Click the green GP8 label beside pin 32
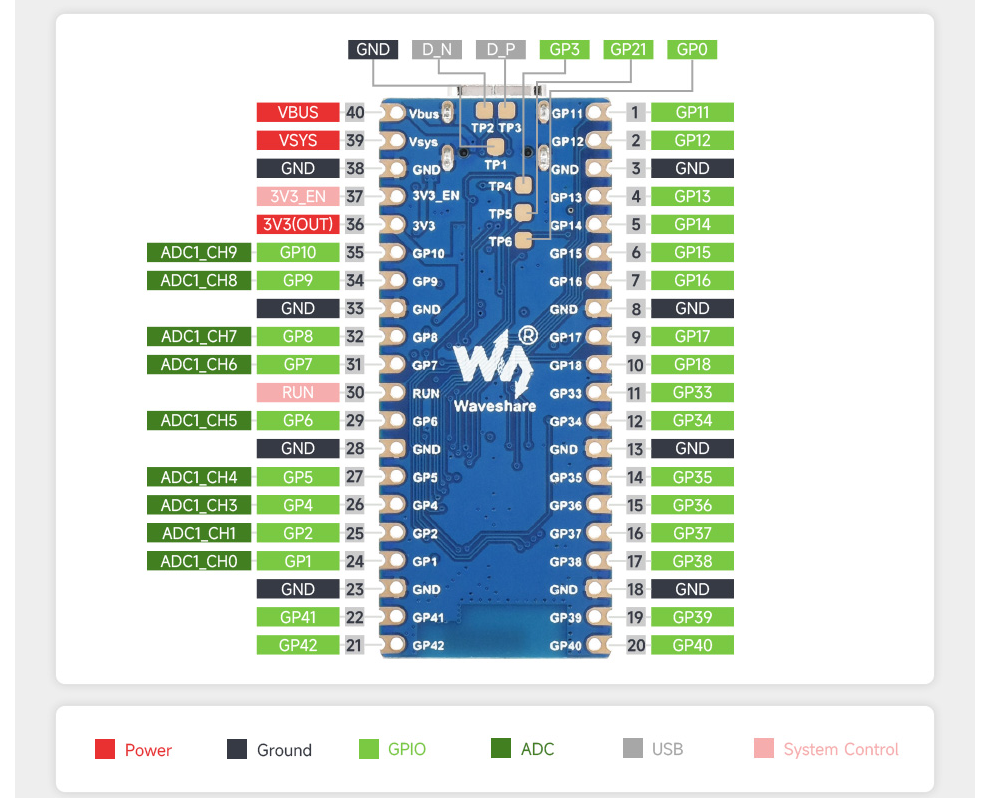This screenshot has width=983, height=798. click(x=298, y=337)
